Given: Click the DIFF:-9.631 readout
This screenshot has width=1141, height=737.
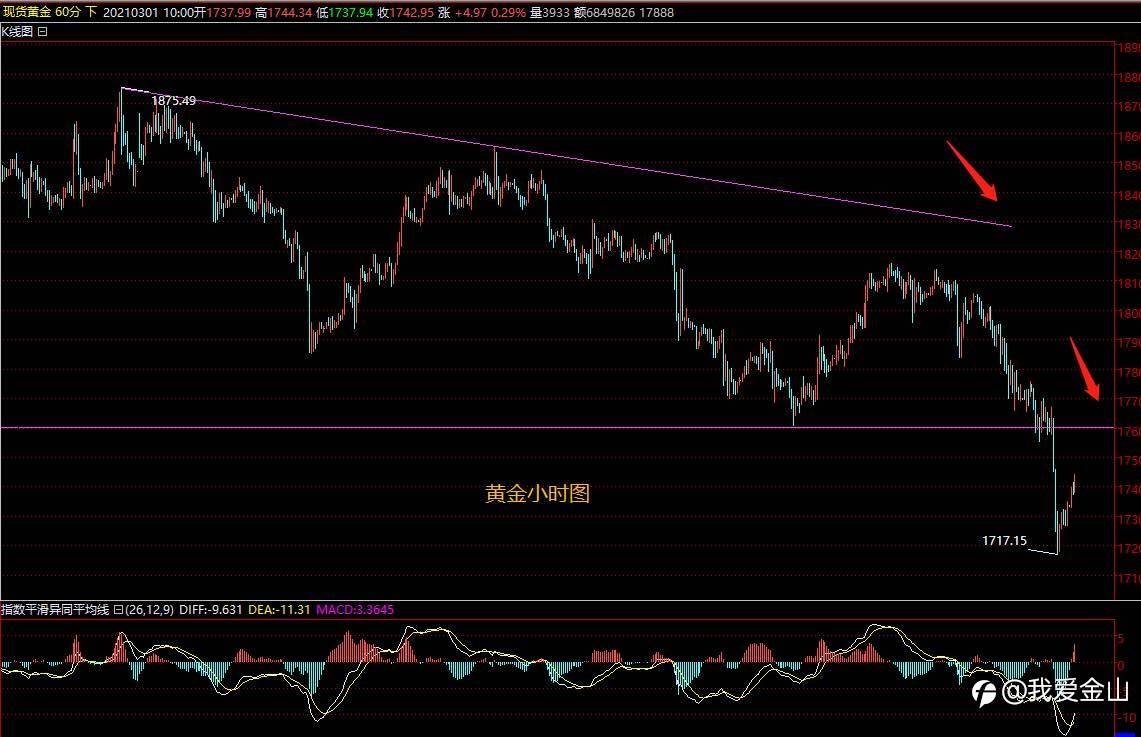Looking at the screenshot, I should point(210,610).
